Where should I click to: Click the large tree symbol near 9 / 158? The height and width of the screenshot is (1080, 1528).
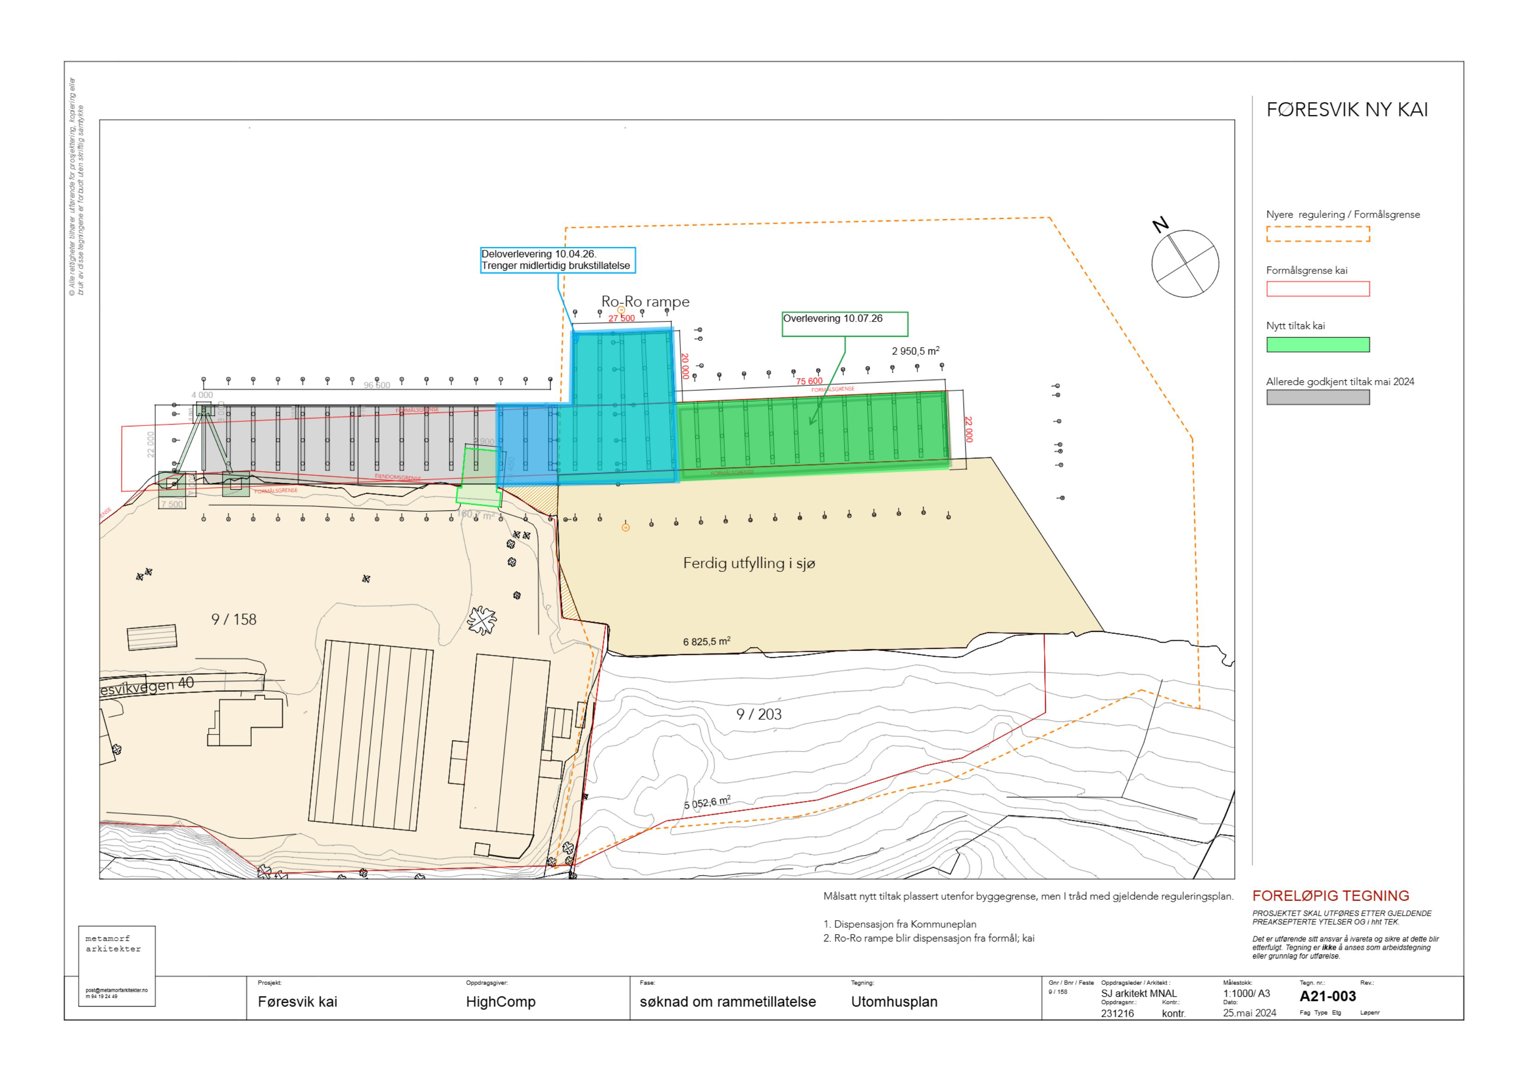[x=482, y=621]
